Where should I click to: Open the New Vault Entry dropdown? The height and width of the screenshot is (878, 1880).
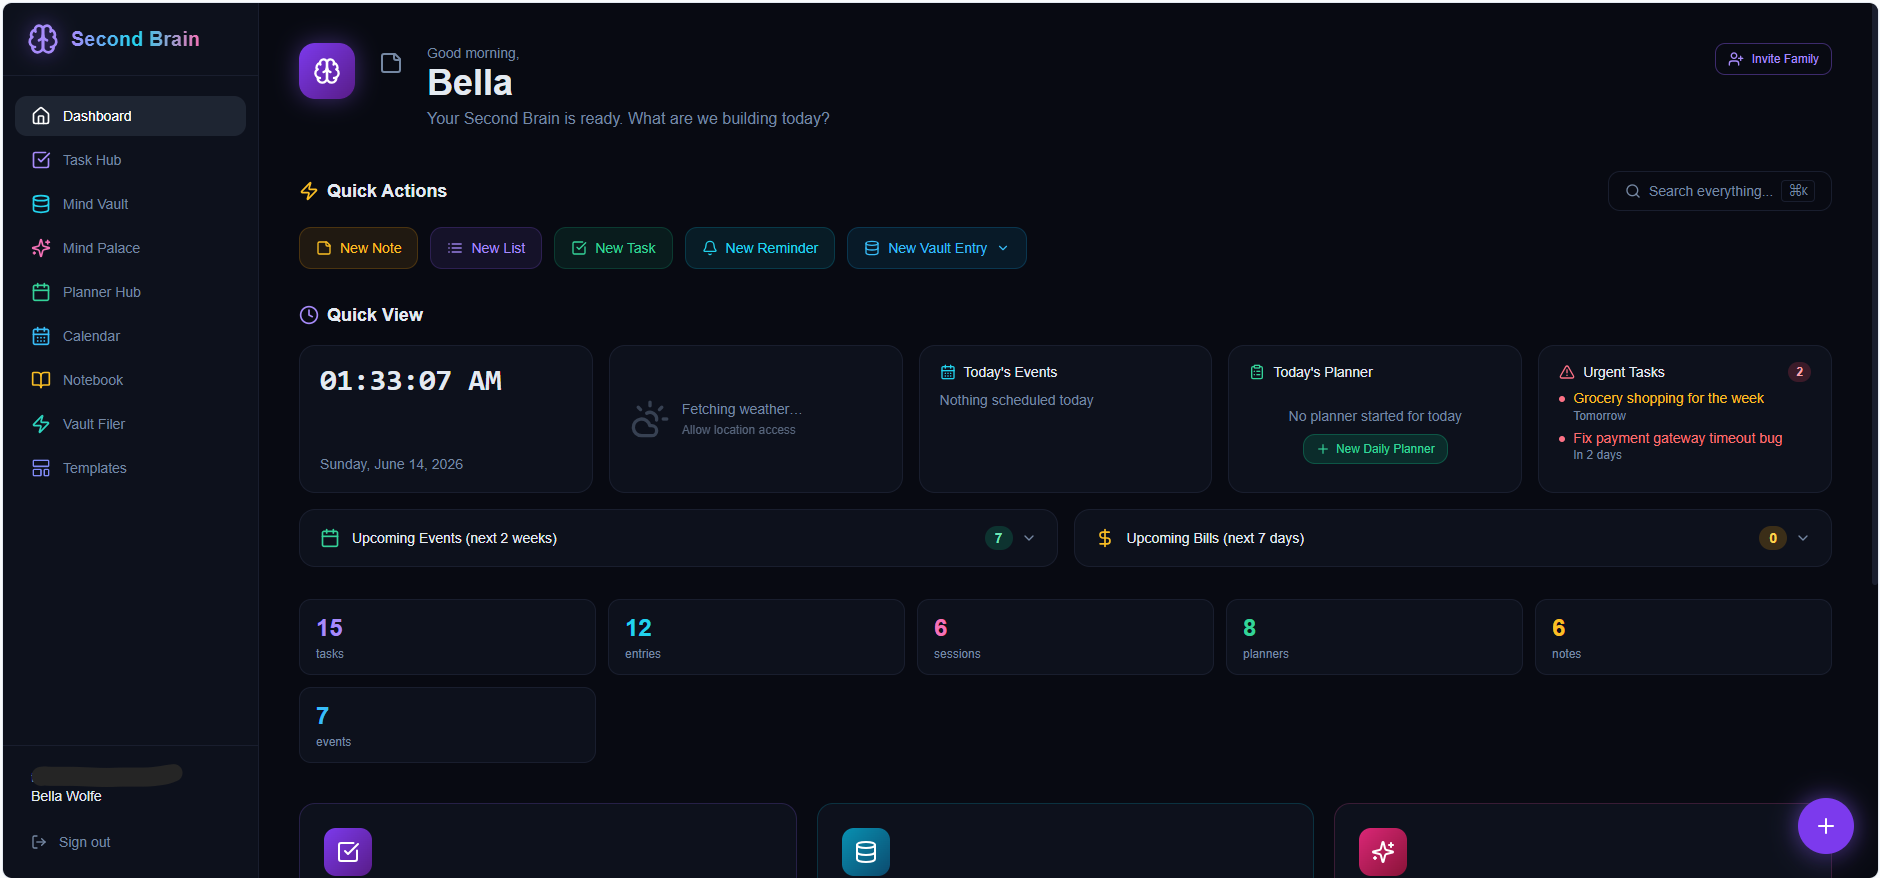(x=937, y=248)
